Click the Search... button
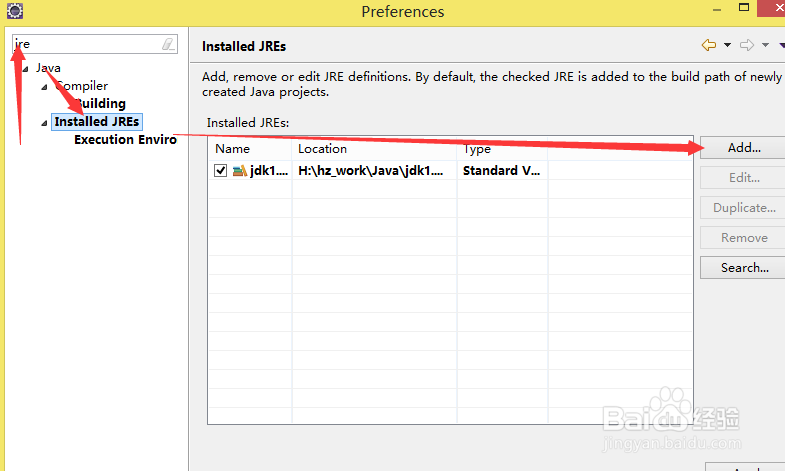Screen dimensions: 785x471 point(744,268)
